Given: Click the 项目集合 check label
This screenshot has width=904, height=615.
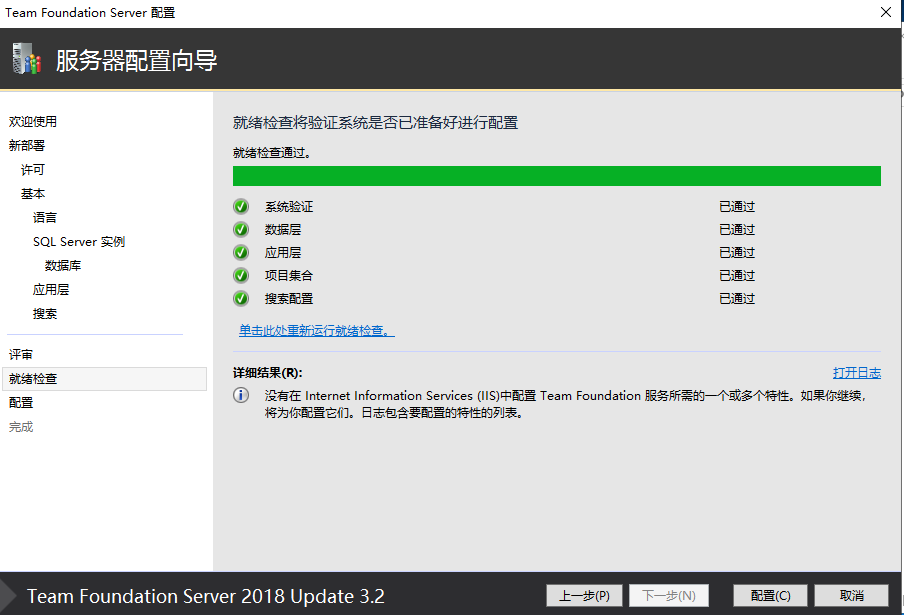Looking at the screenshot, I should pos(289,276).
